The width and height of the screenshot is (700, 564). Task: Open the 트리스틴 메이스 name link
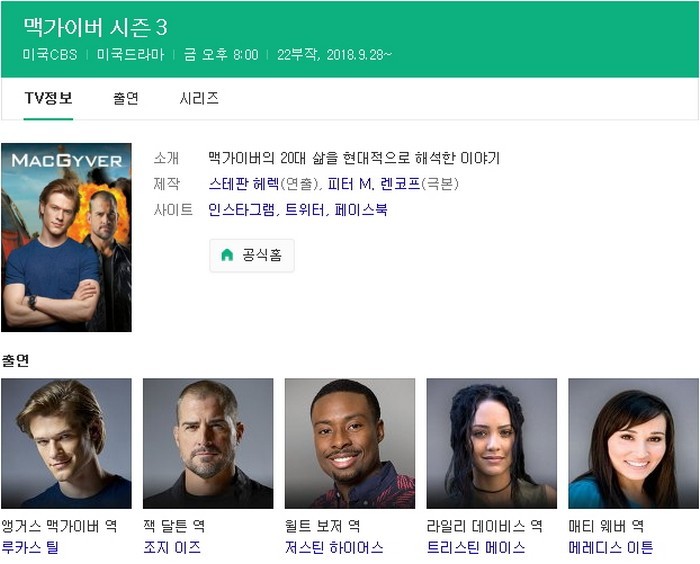coord(476,547)
